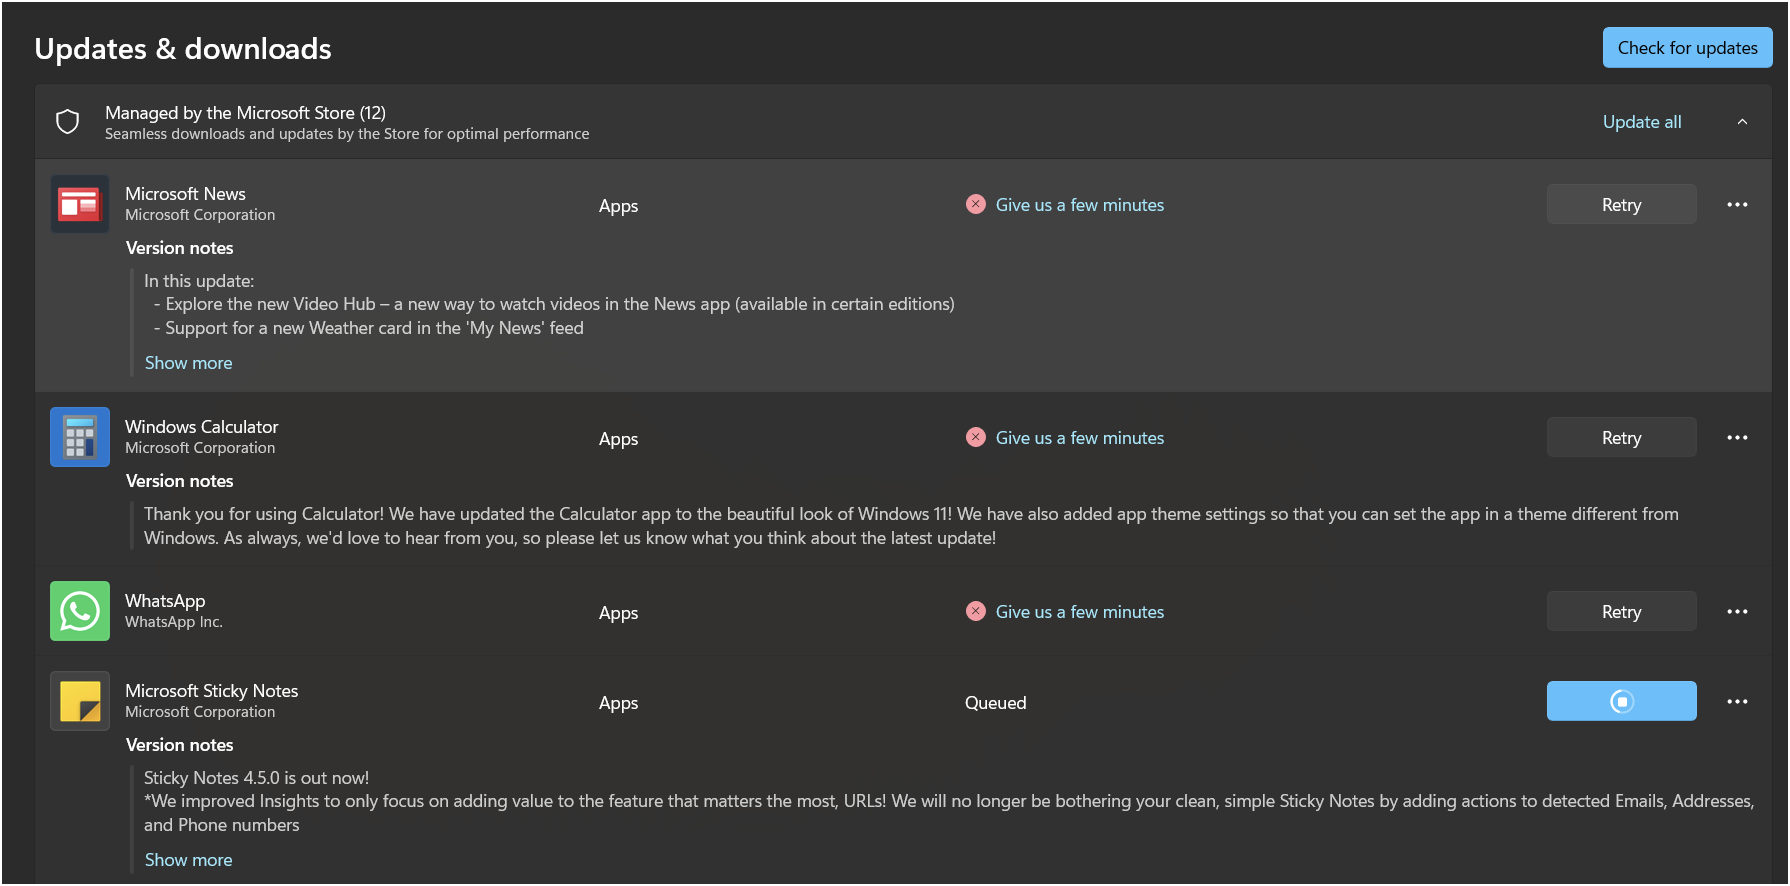The image size is (1790, 886).
Task: Retry the Microsoft News update
Action: (x=1621, y=204)
